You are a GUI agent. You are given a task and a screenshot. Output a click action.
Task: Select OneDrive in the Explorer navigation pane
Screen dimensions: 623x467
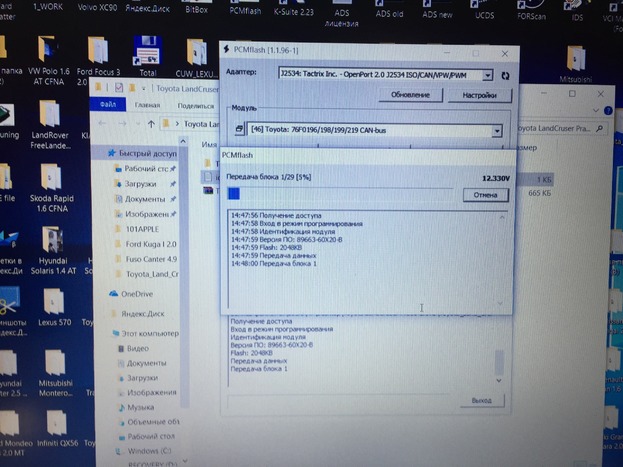137,294
